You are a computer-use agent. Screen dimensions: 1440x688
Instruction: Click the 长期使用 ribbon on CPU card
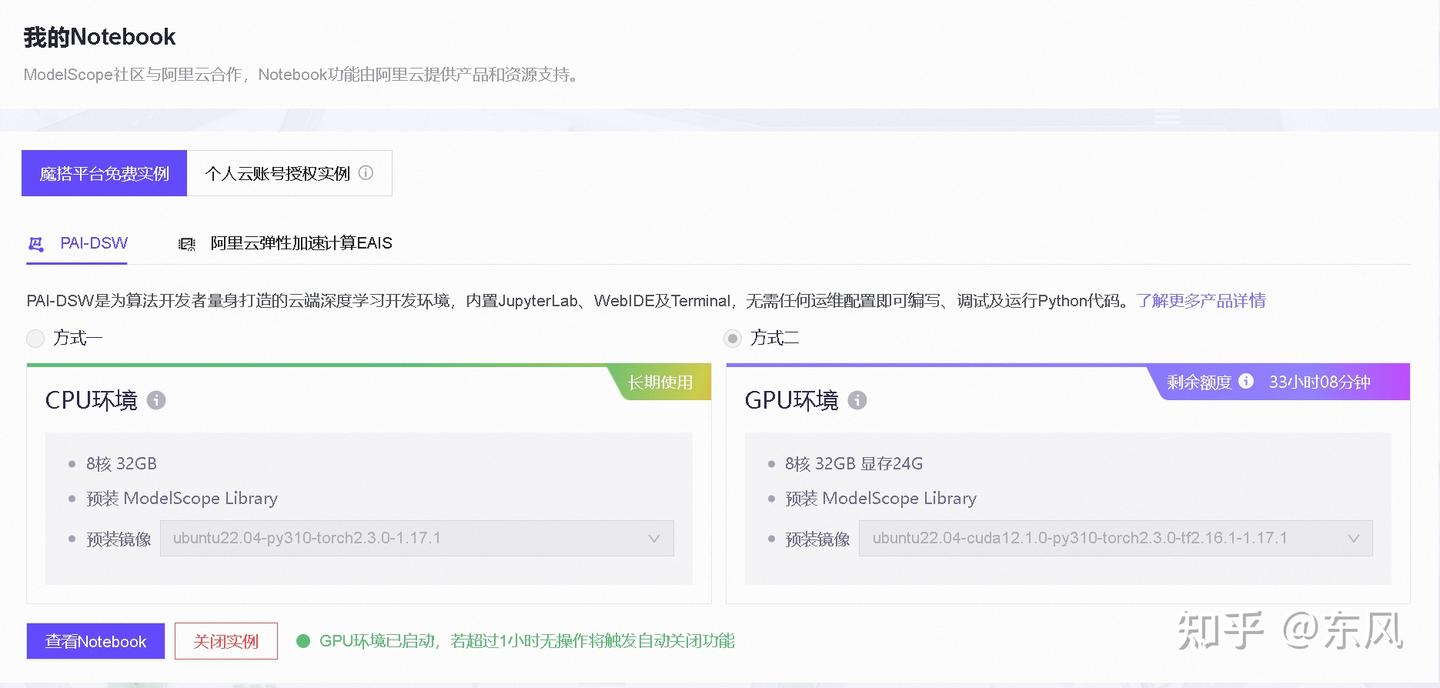pos(661,381)
